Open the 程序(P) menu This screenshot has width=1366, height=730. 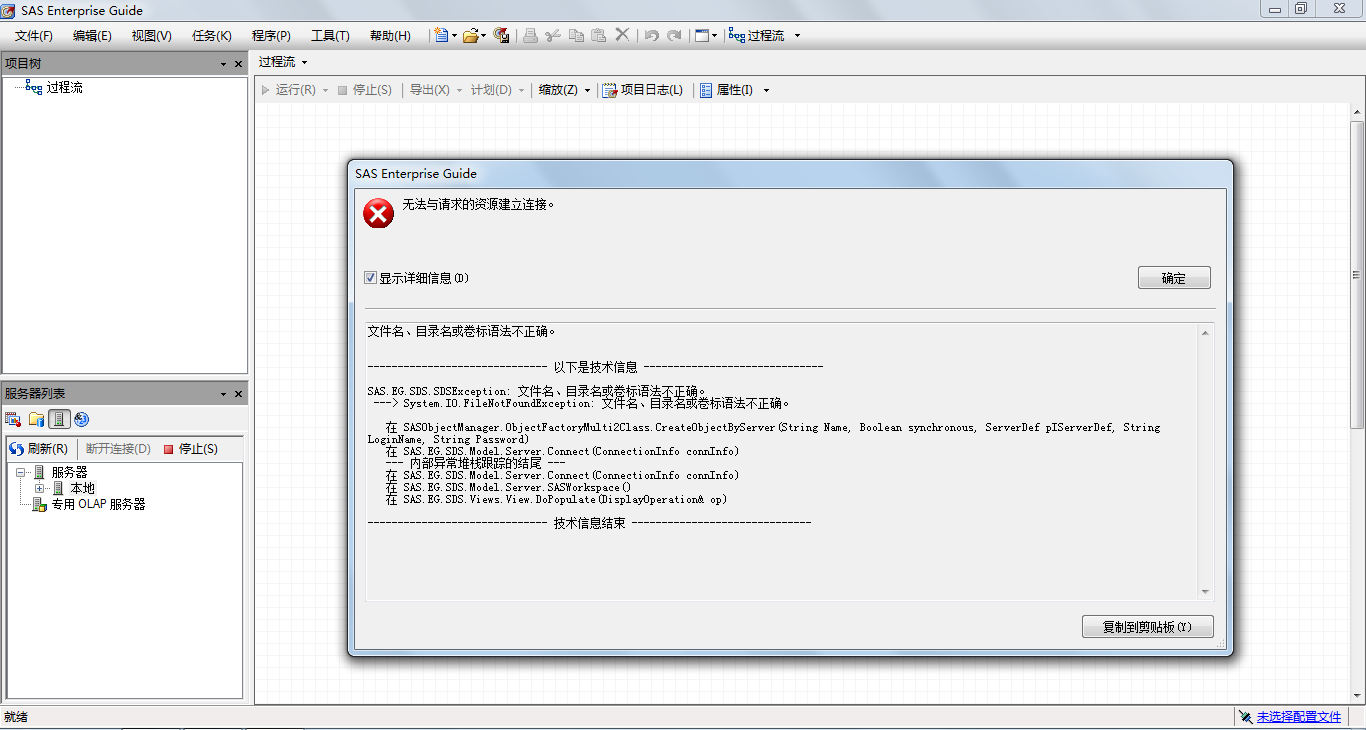point(271,36)
